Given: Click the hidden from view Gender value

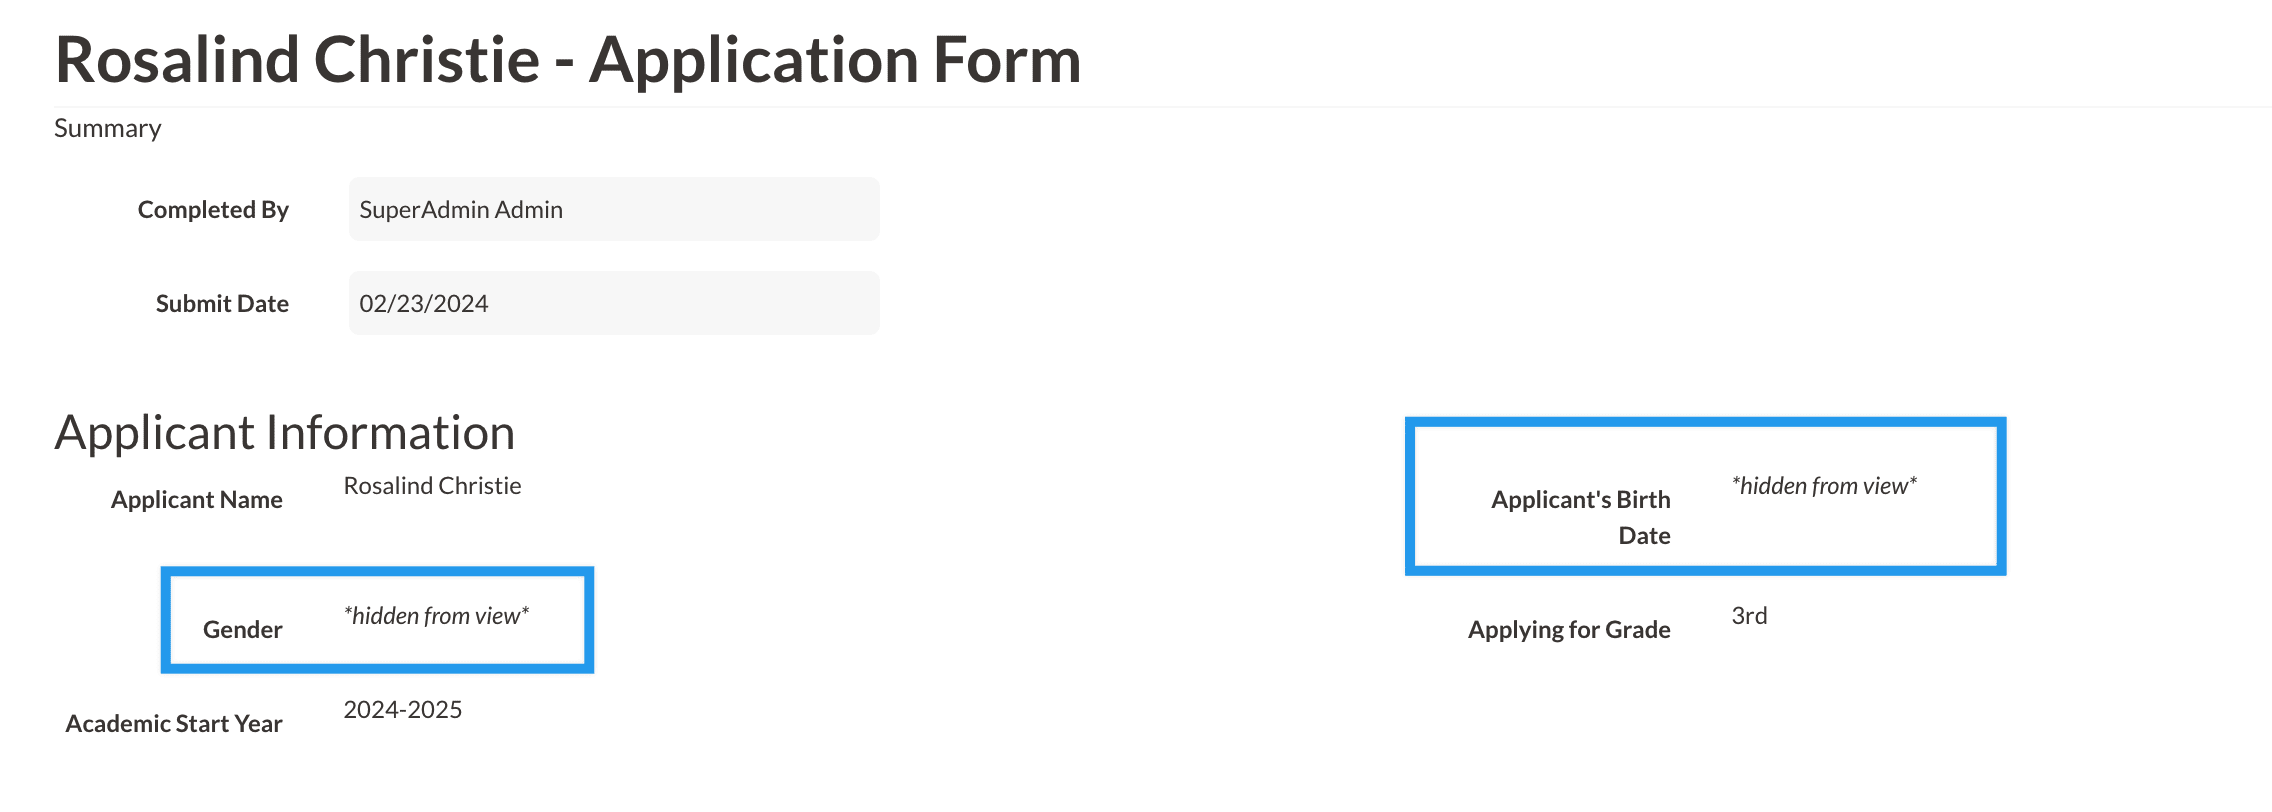Looking at the screenshot, I should 436,616.
